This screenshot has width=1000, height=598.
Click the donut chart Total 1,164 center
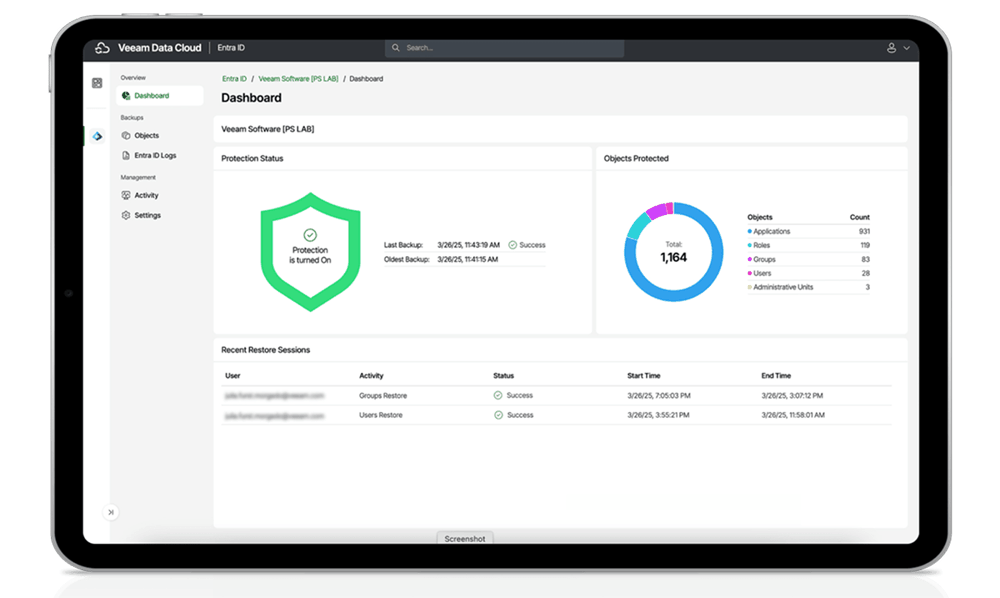coord(673,253)
